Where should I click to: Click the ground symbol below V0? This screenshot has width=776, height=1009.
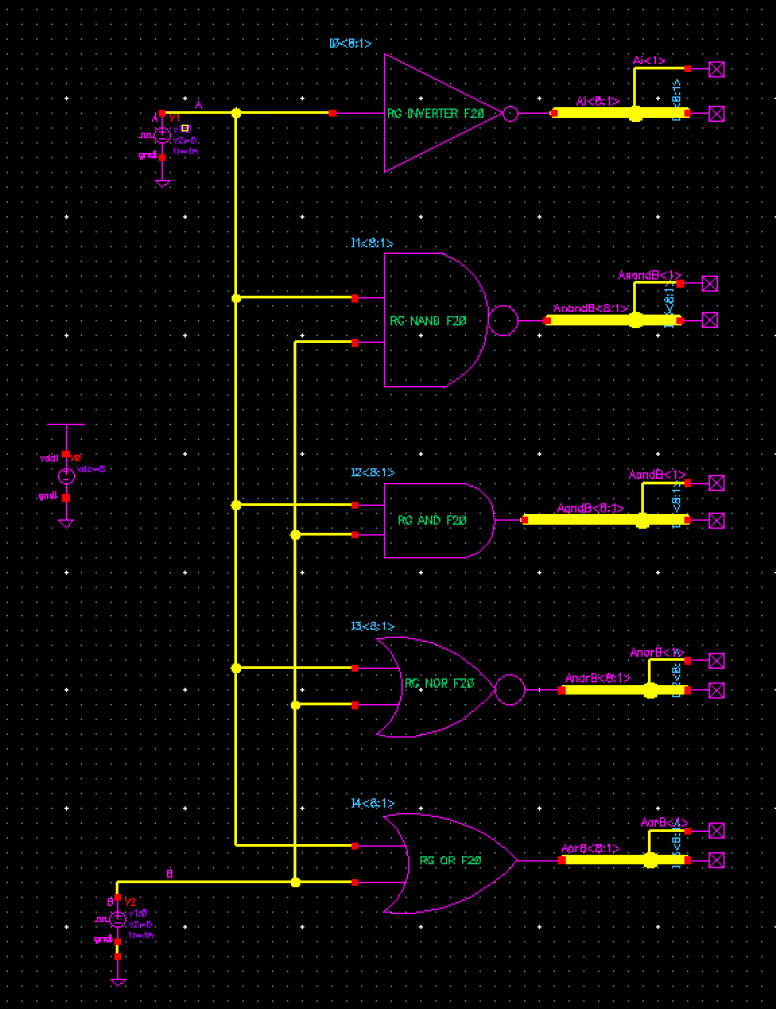click(66, 524)
